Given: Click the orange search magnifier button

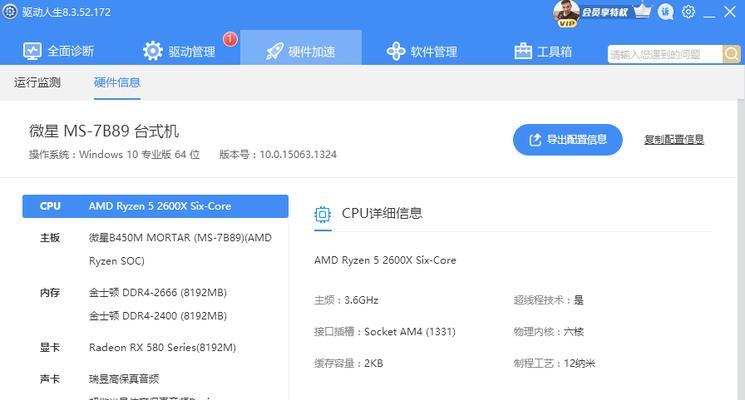Looking at the screenshot, I should [x=731, y=55].
